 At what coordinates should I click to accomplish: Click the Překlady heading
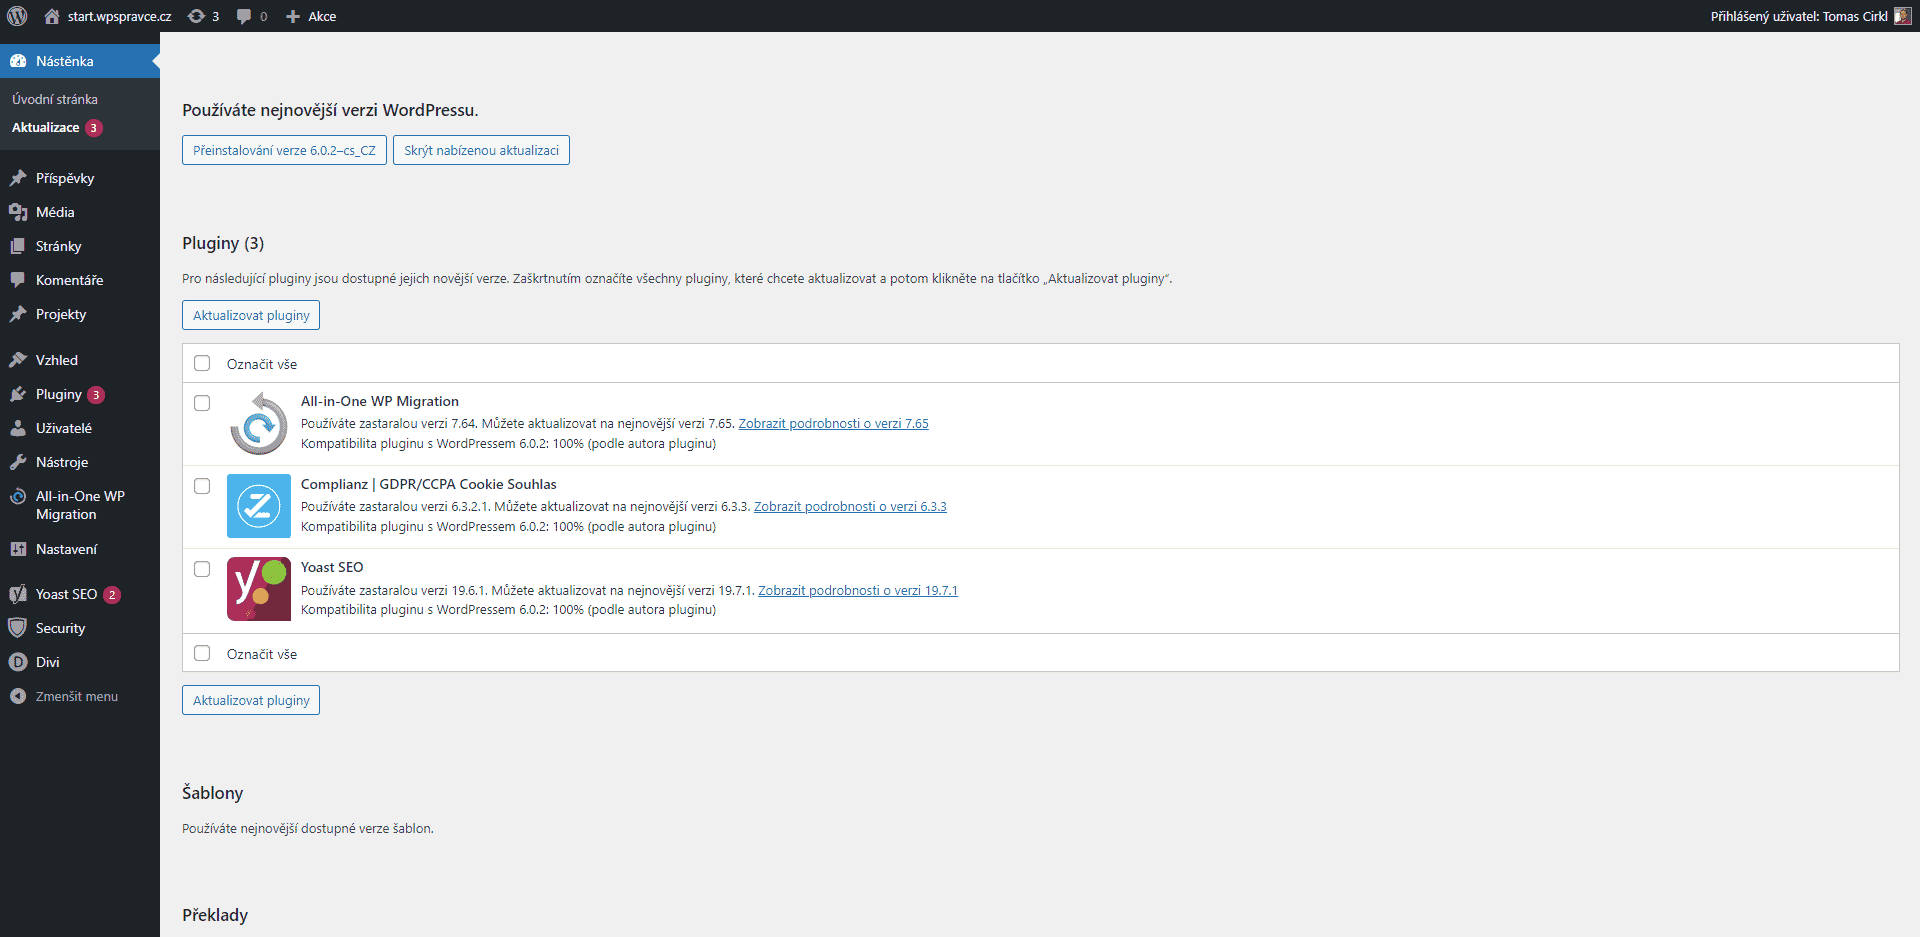click(x=215, y=915)
